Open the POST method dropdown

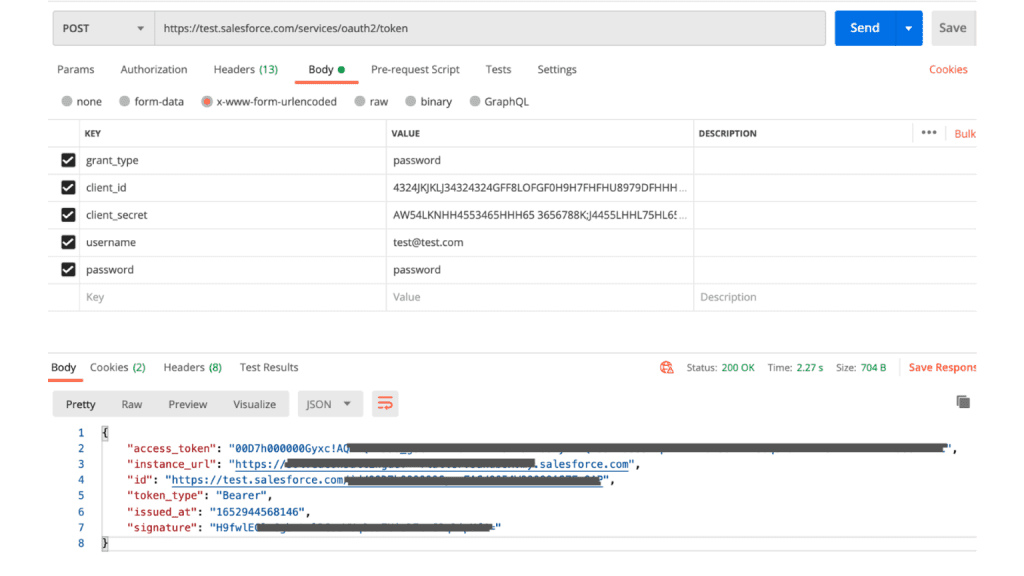101,29
